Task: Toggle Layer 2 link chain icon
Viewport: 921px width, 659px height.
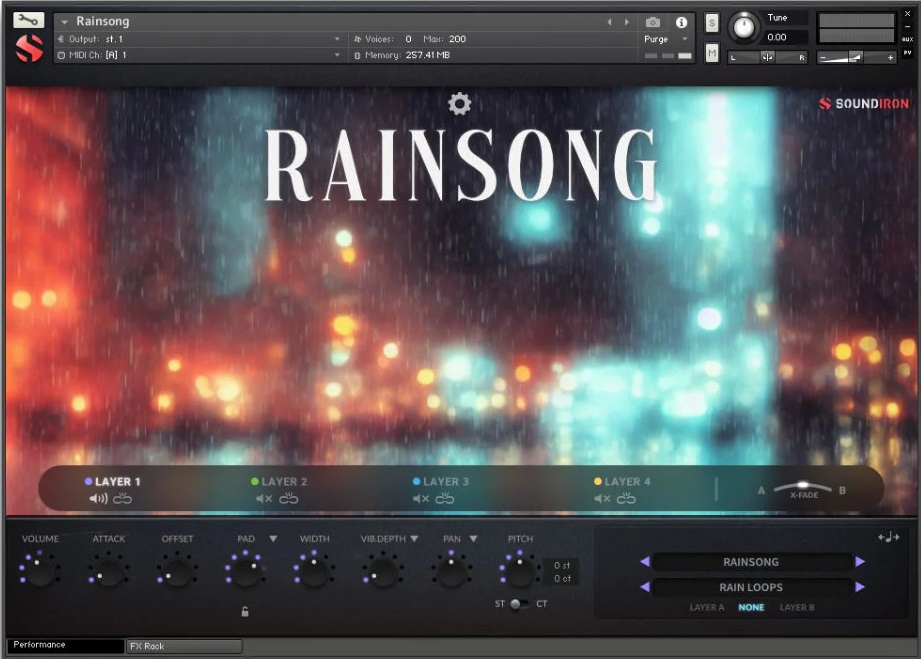Action: click(x=288, y=499)
